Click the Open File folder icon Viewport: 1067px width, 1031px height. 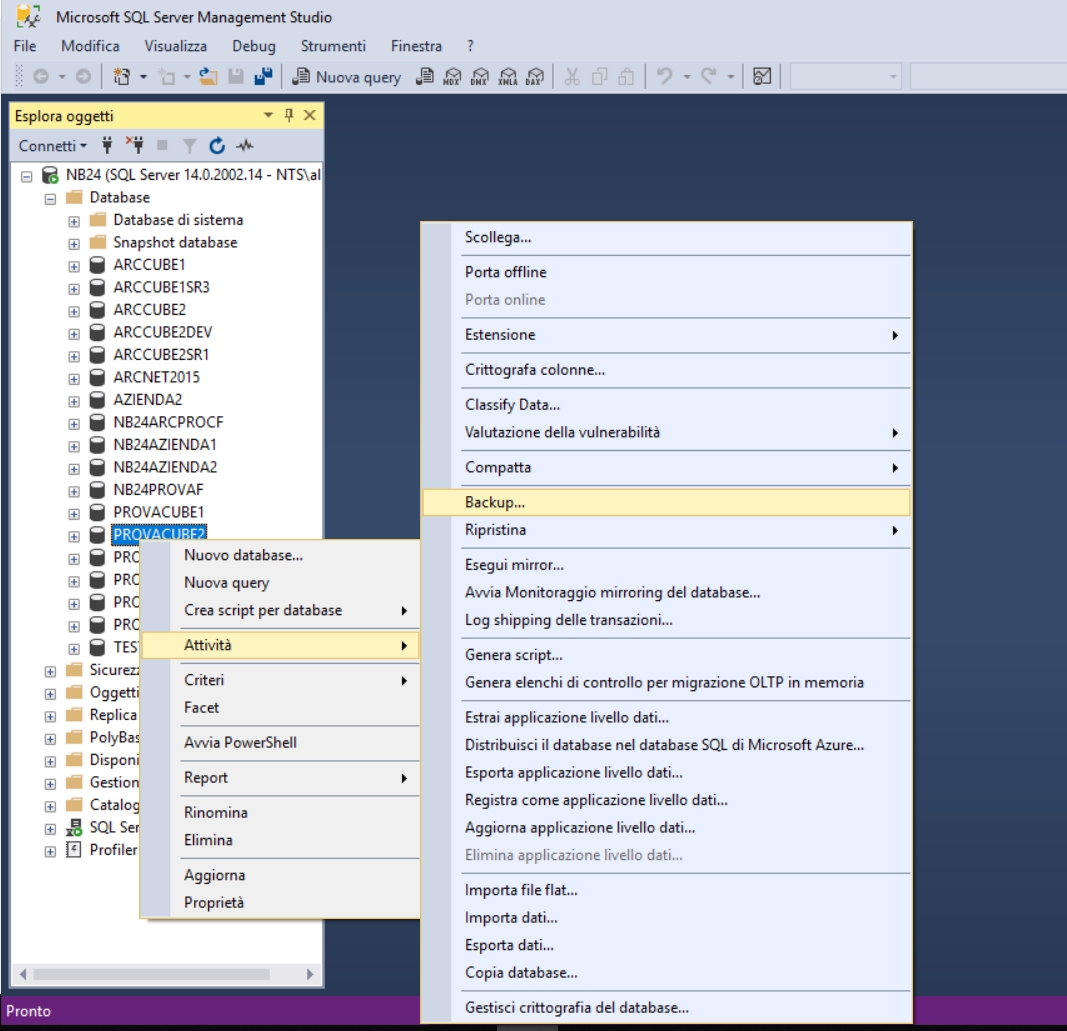tap(212, 77)
